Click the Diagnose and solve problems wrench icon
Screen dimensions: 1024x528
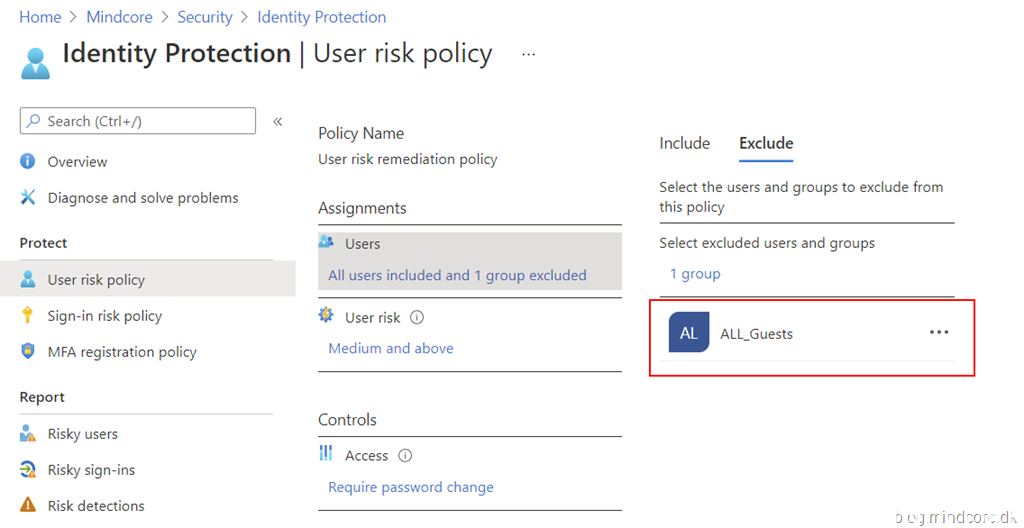click(28, 198)
